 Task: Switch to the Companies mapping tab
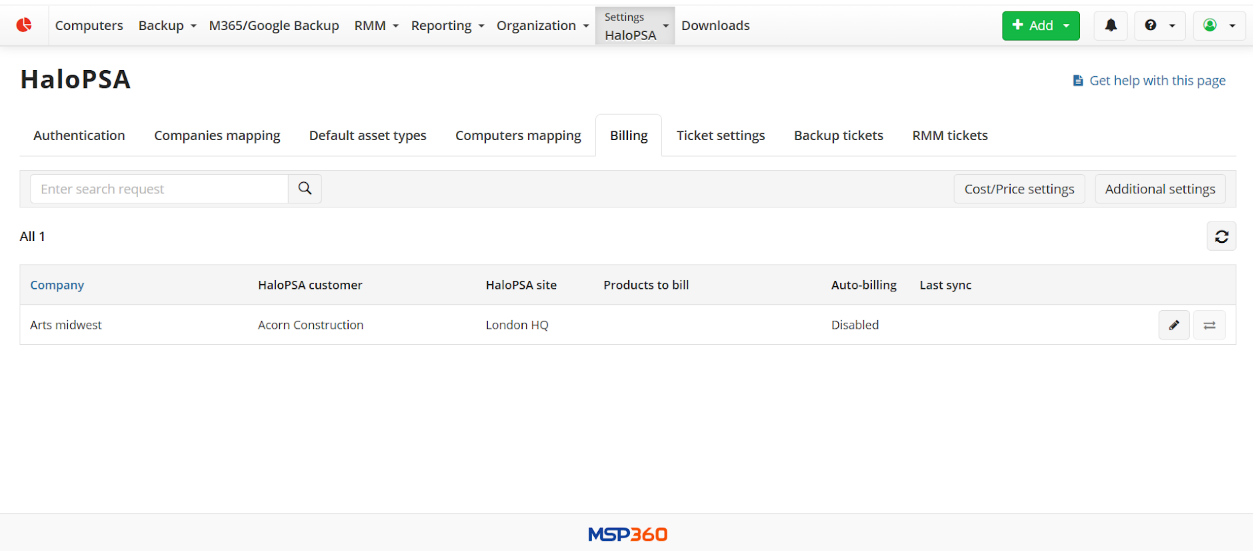click(x=217, y=136)
